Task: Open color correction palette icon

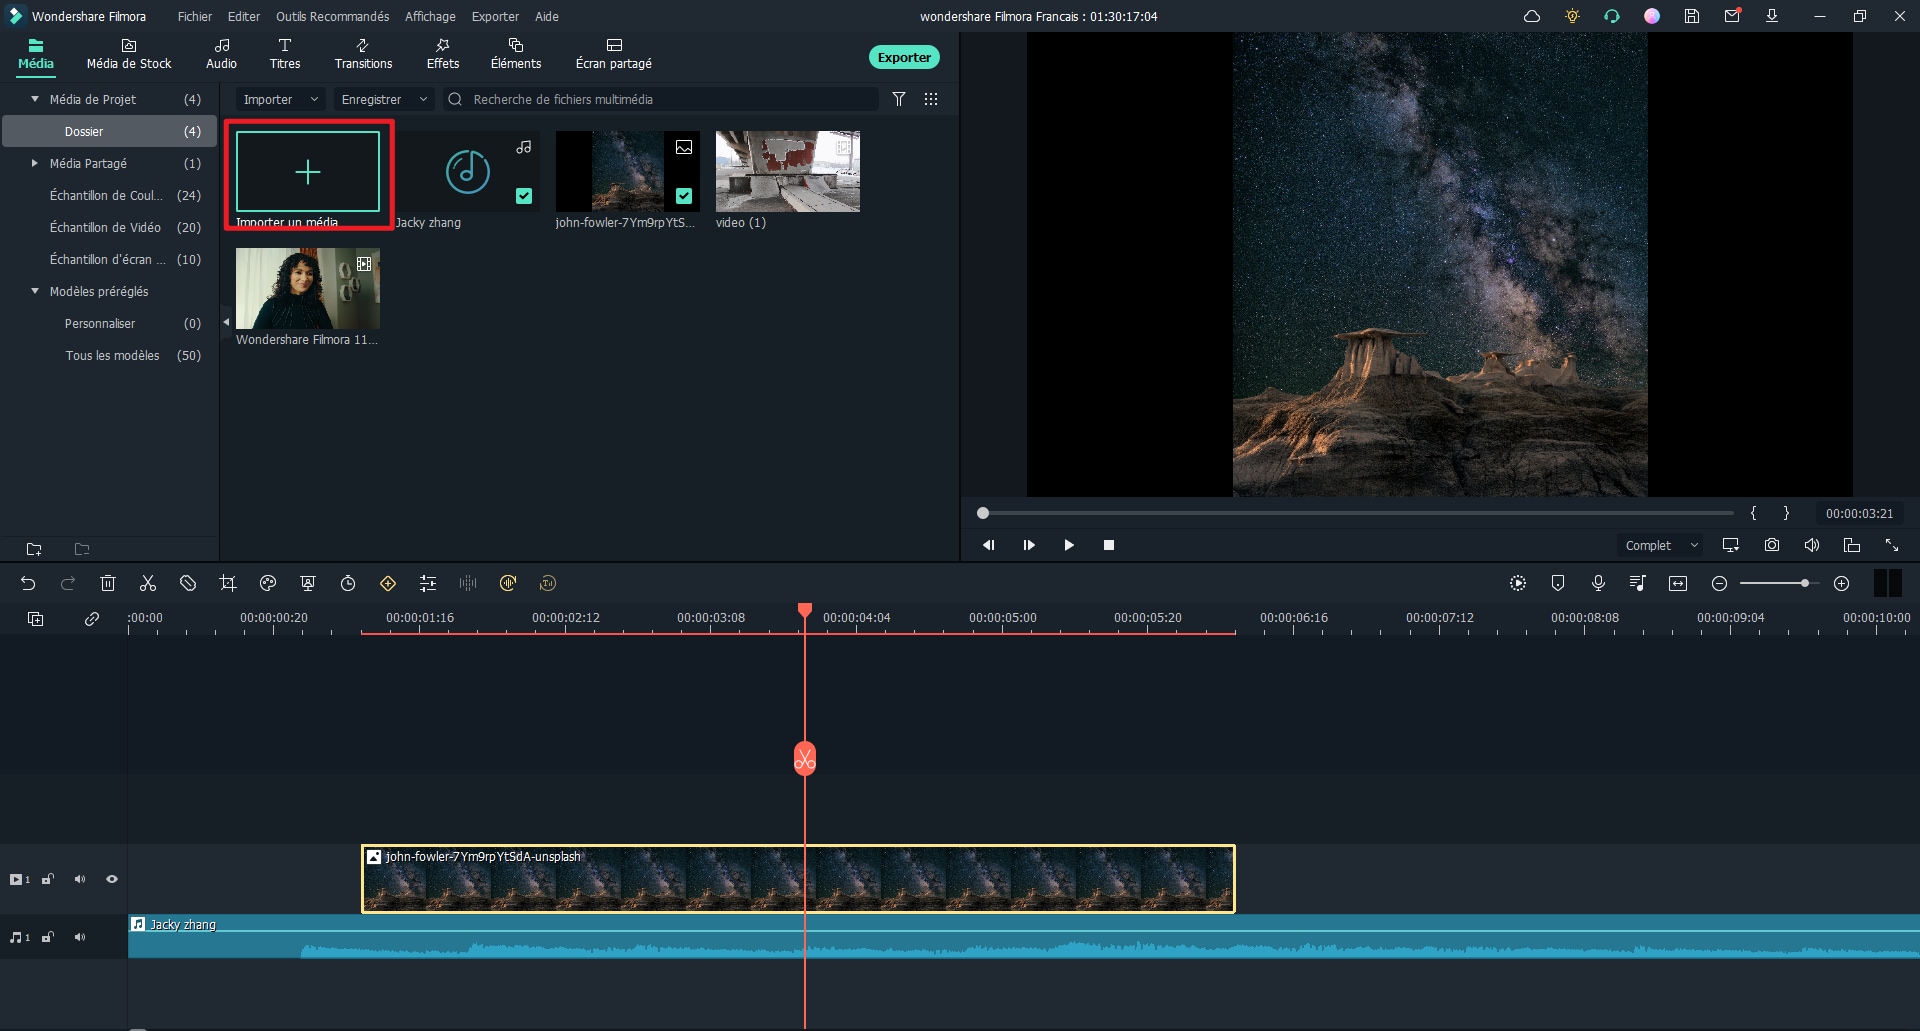Action: pyautogui.click(x=268, y=583)
